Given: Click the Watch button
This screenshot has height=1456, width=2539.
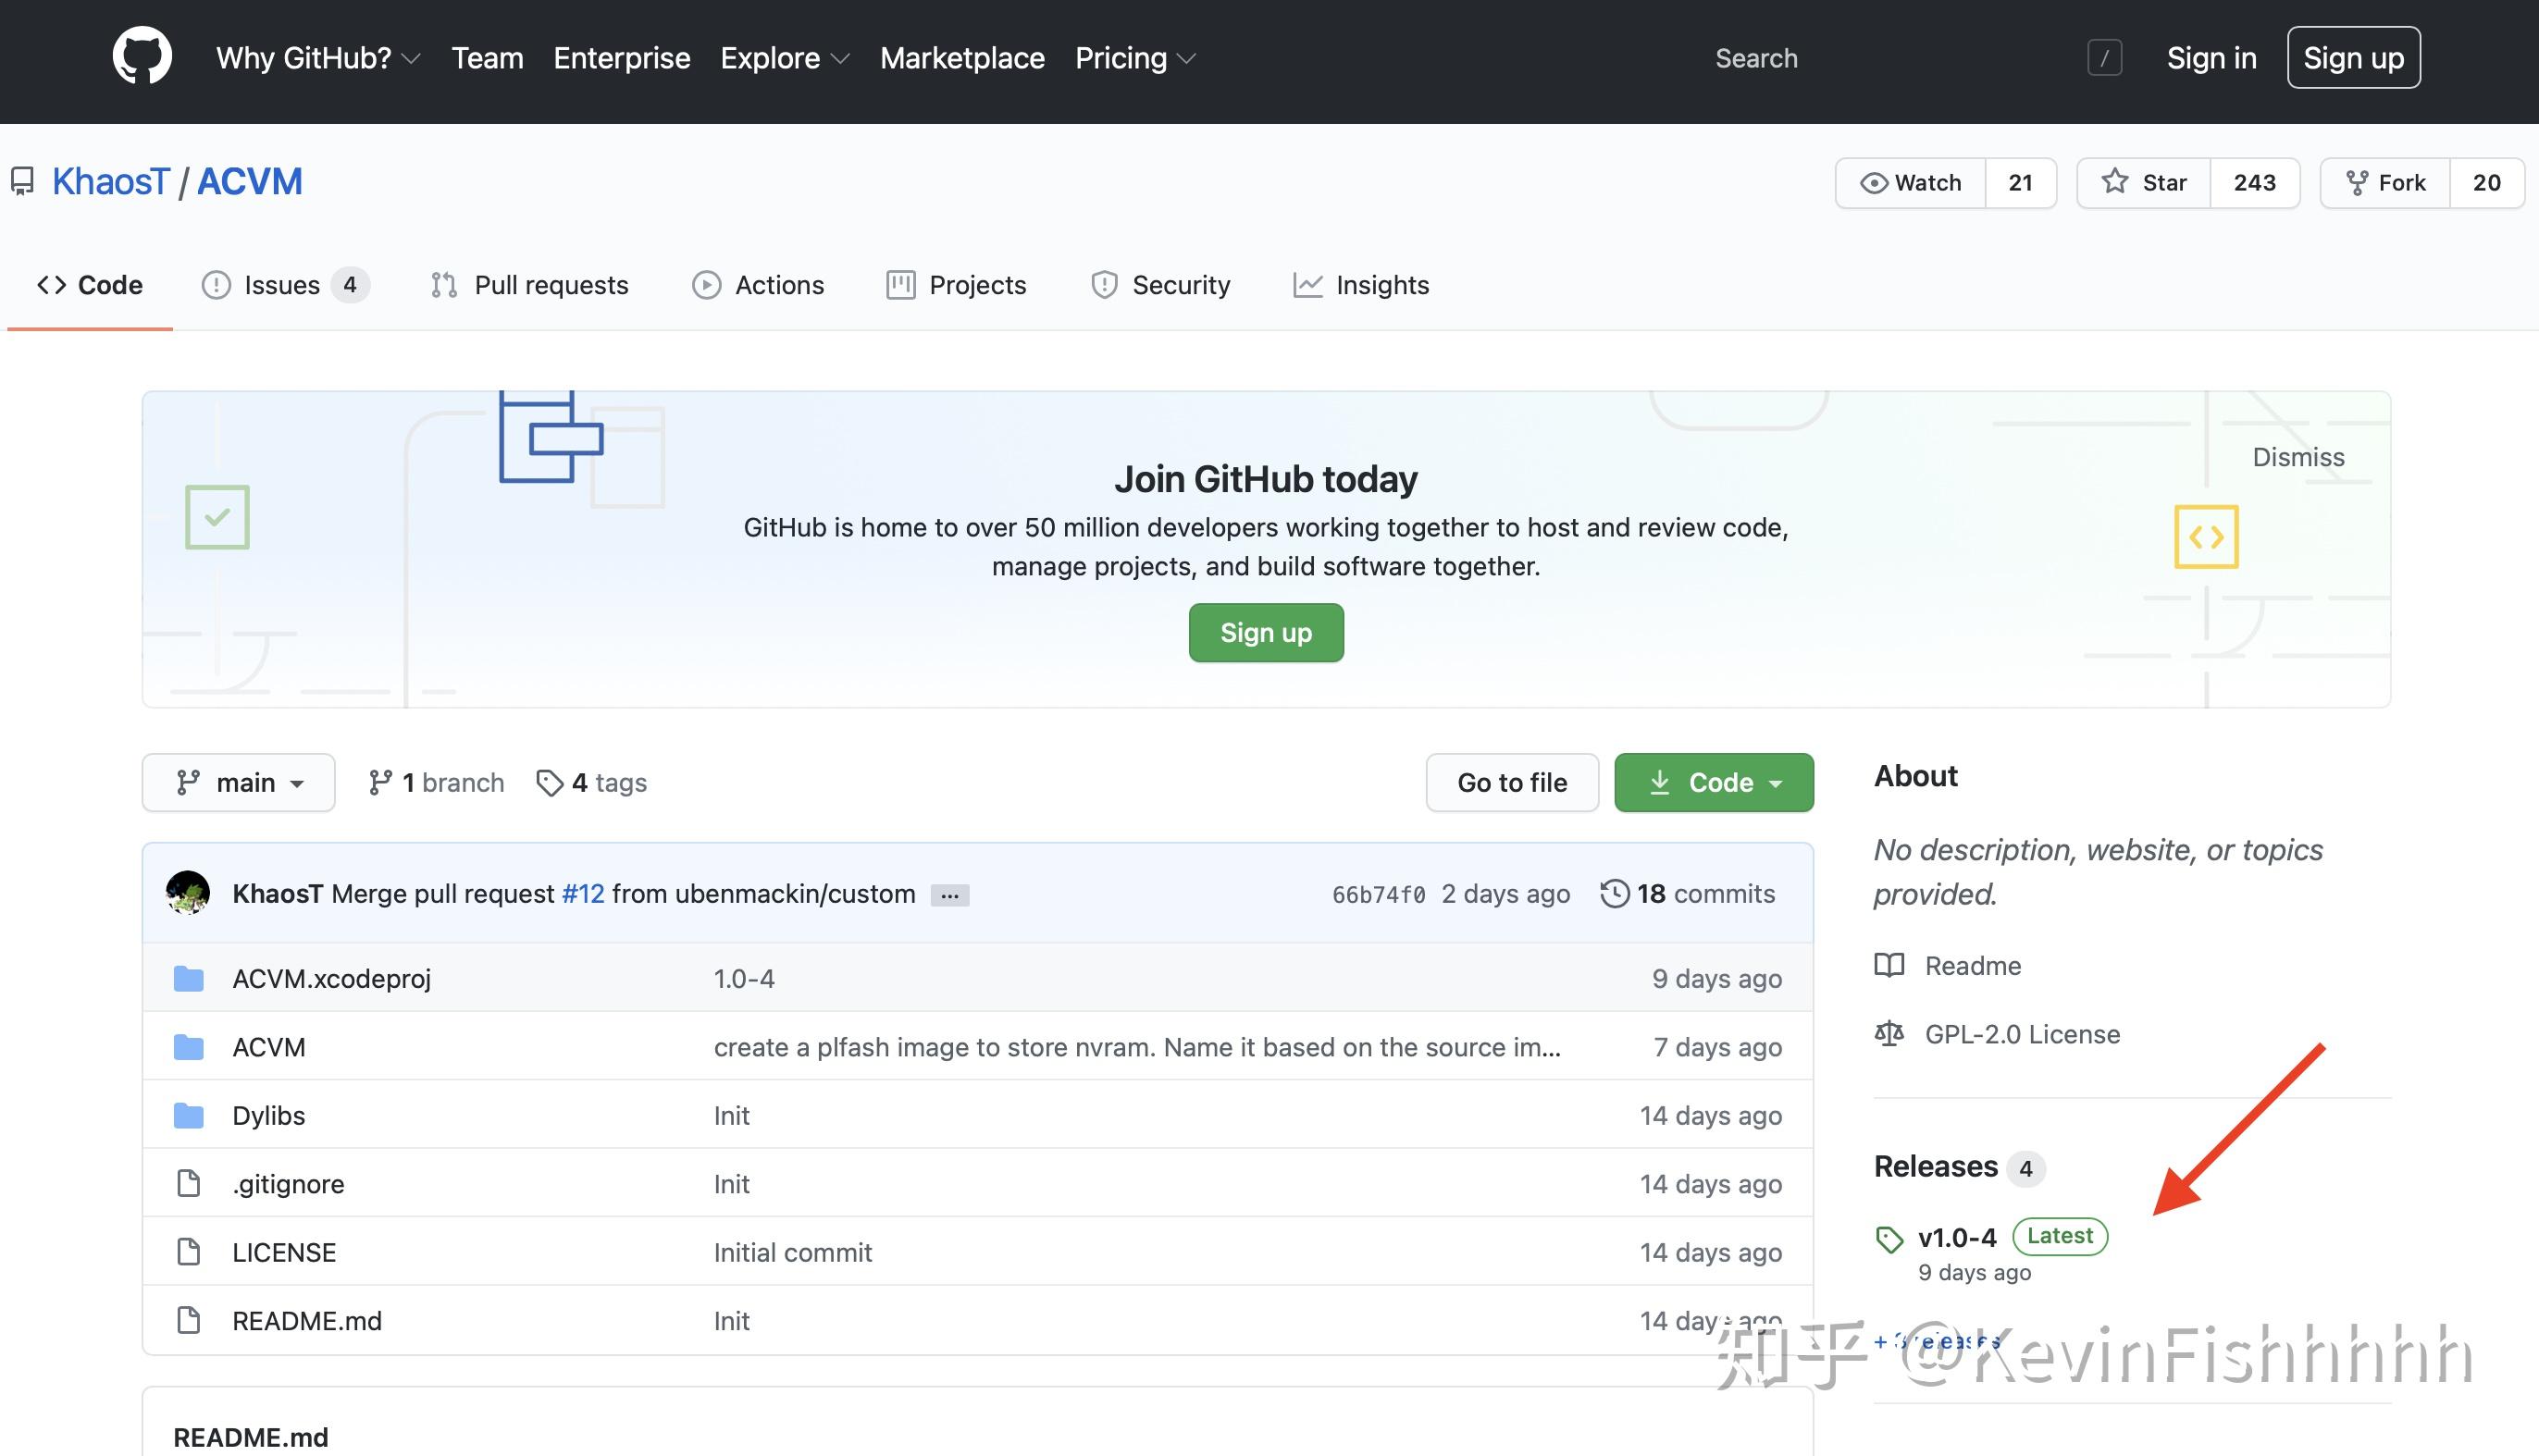Looking at the screenshot, I should point(1910,183).
